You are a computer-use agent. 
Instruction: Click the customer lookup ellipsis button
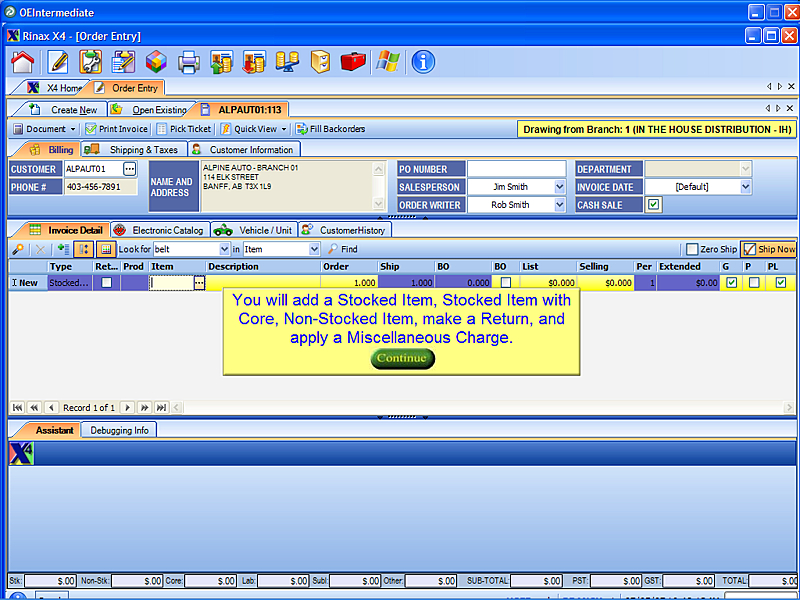[x=130, y=169]
